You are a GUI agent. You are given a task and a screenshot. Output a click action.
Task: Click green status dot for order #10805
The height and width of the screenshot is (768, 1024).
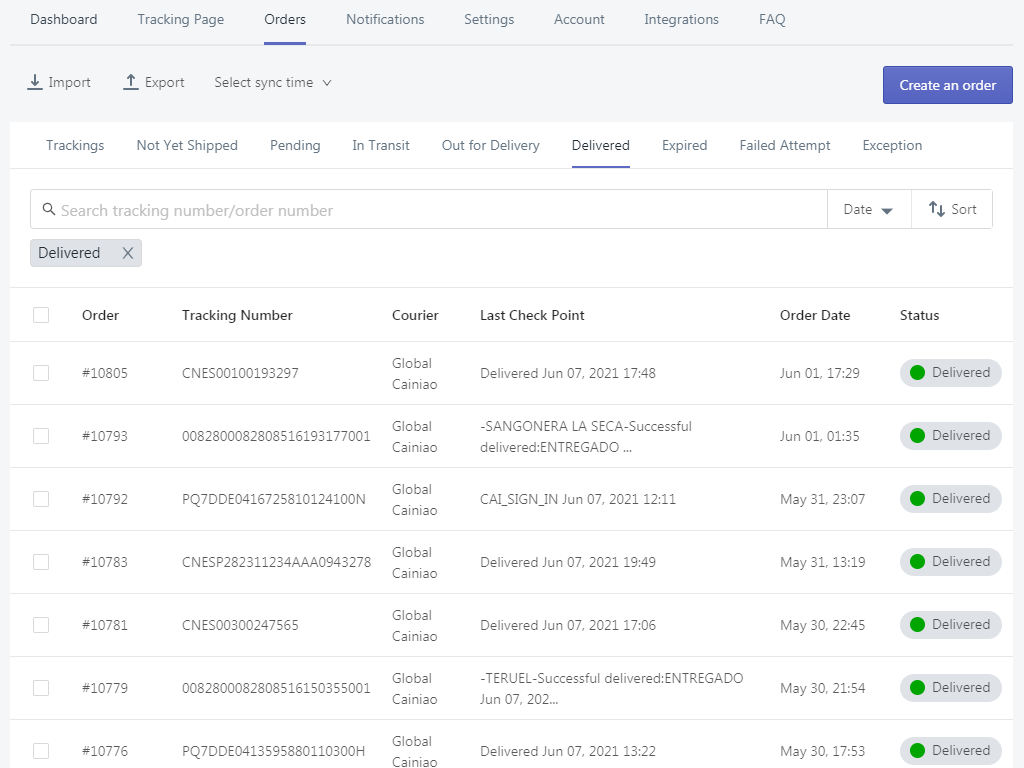(917, 373)
